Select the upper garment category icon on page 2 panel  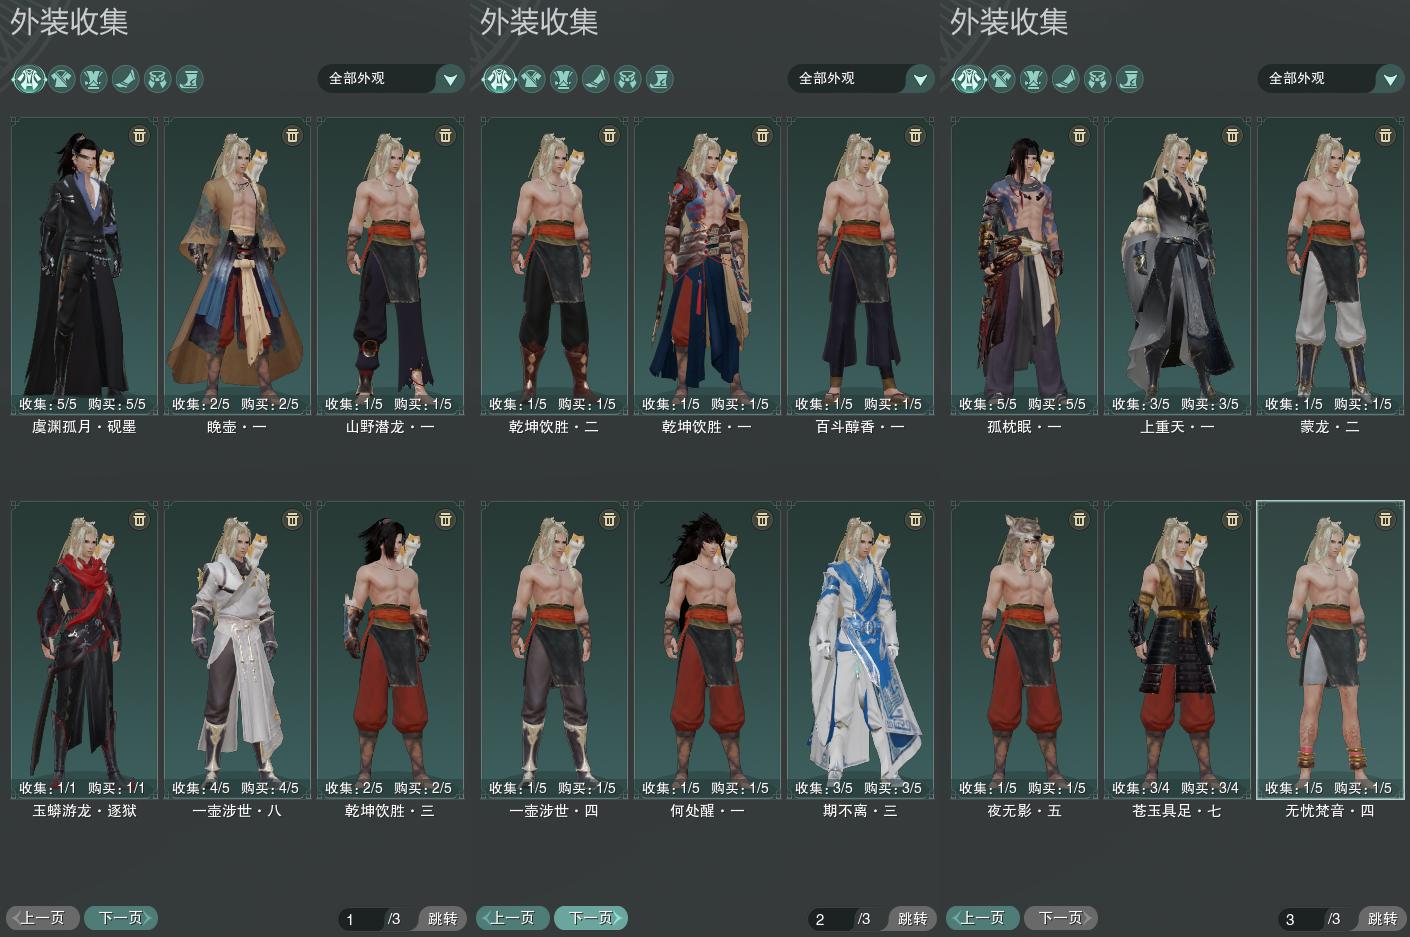tap(531, 78)
